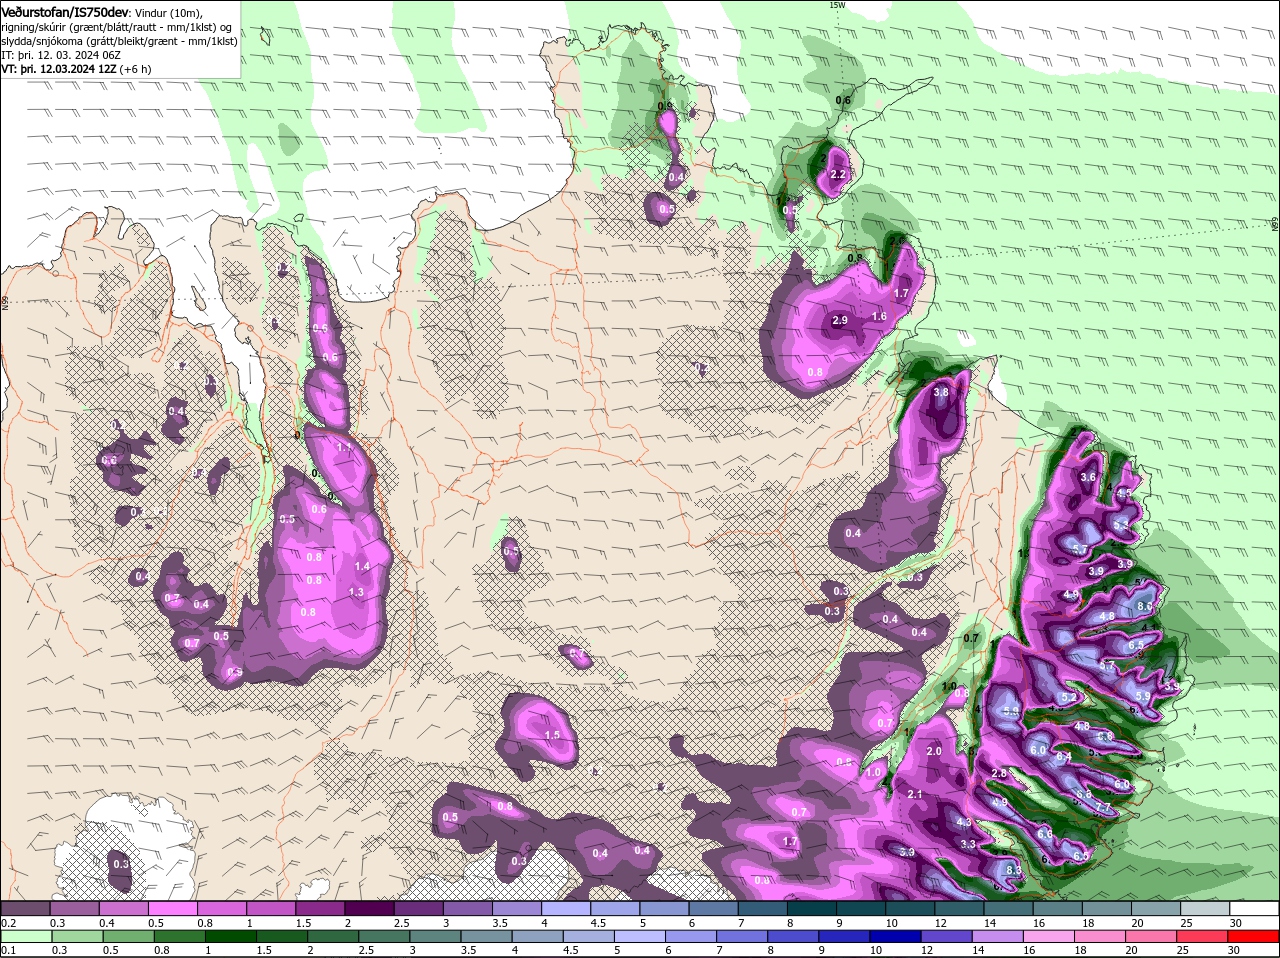The width and height of the screenshot is (1280, 958).
Task: Click the 15W longitude label at top
Action: (837, 5)
